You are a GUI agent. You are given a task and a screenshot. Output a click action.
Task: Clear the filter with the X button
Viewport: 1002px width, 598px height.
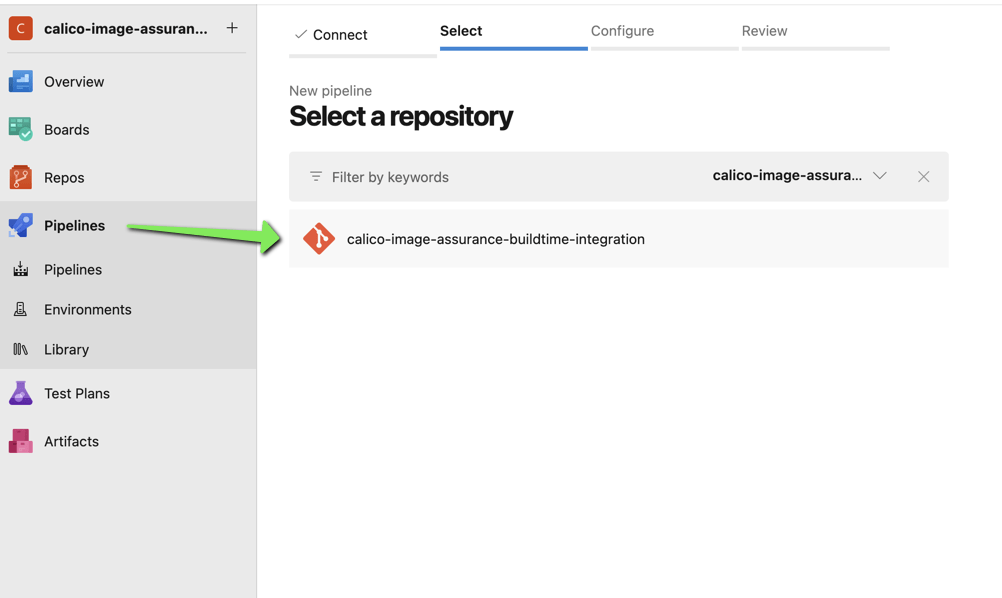point(923,177)
